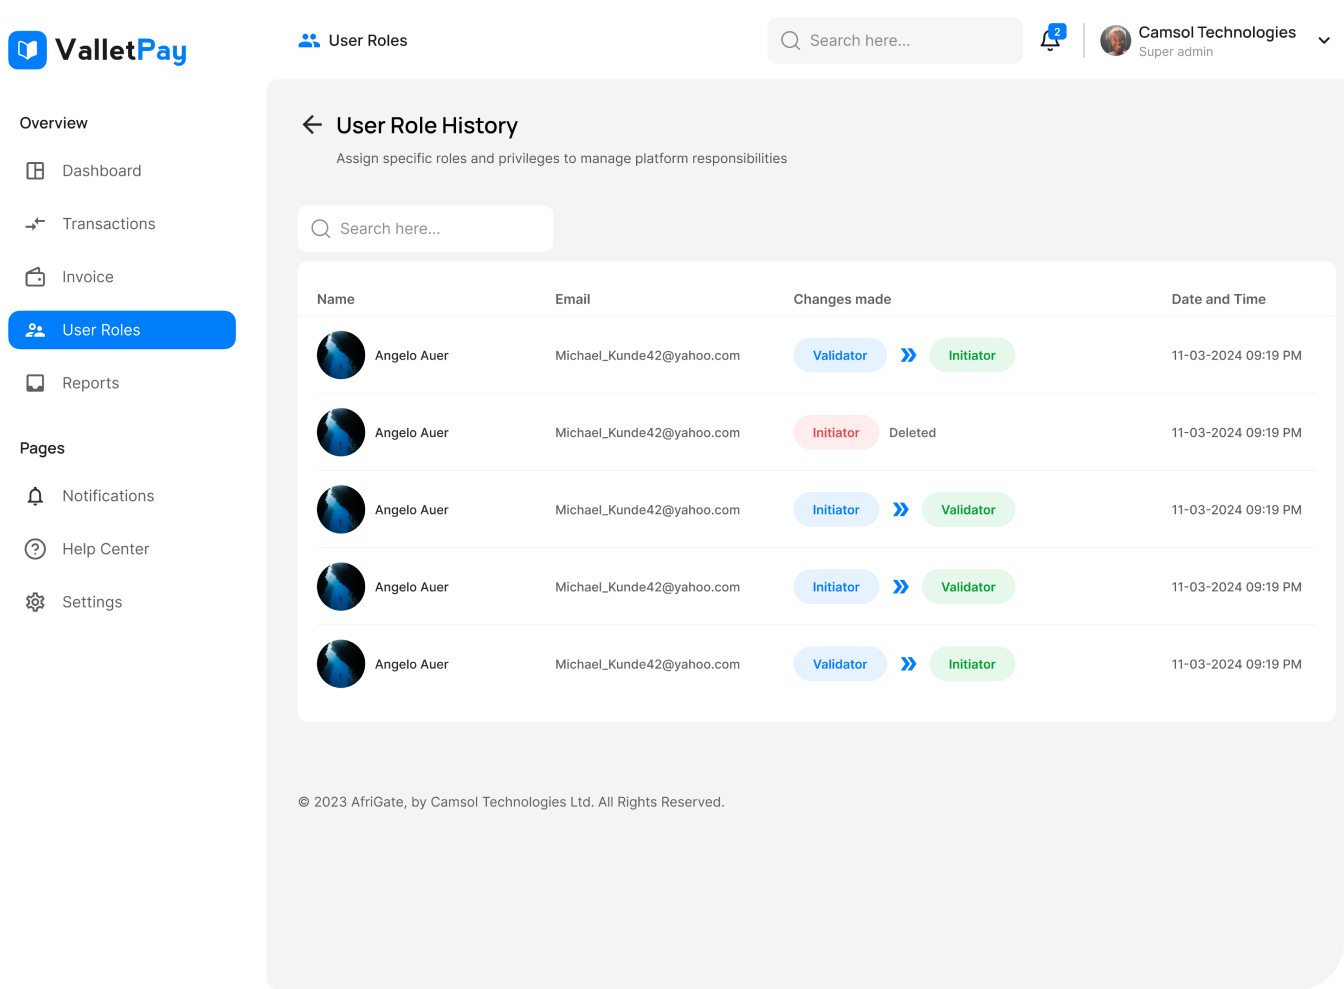1344x989 pixels.
Task: Click the ValletPay logo icon
Action: tap(28, 50)
